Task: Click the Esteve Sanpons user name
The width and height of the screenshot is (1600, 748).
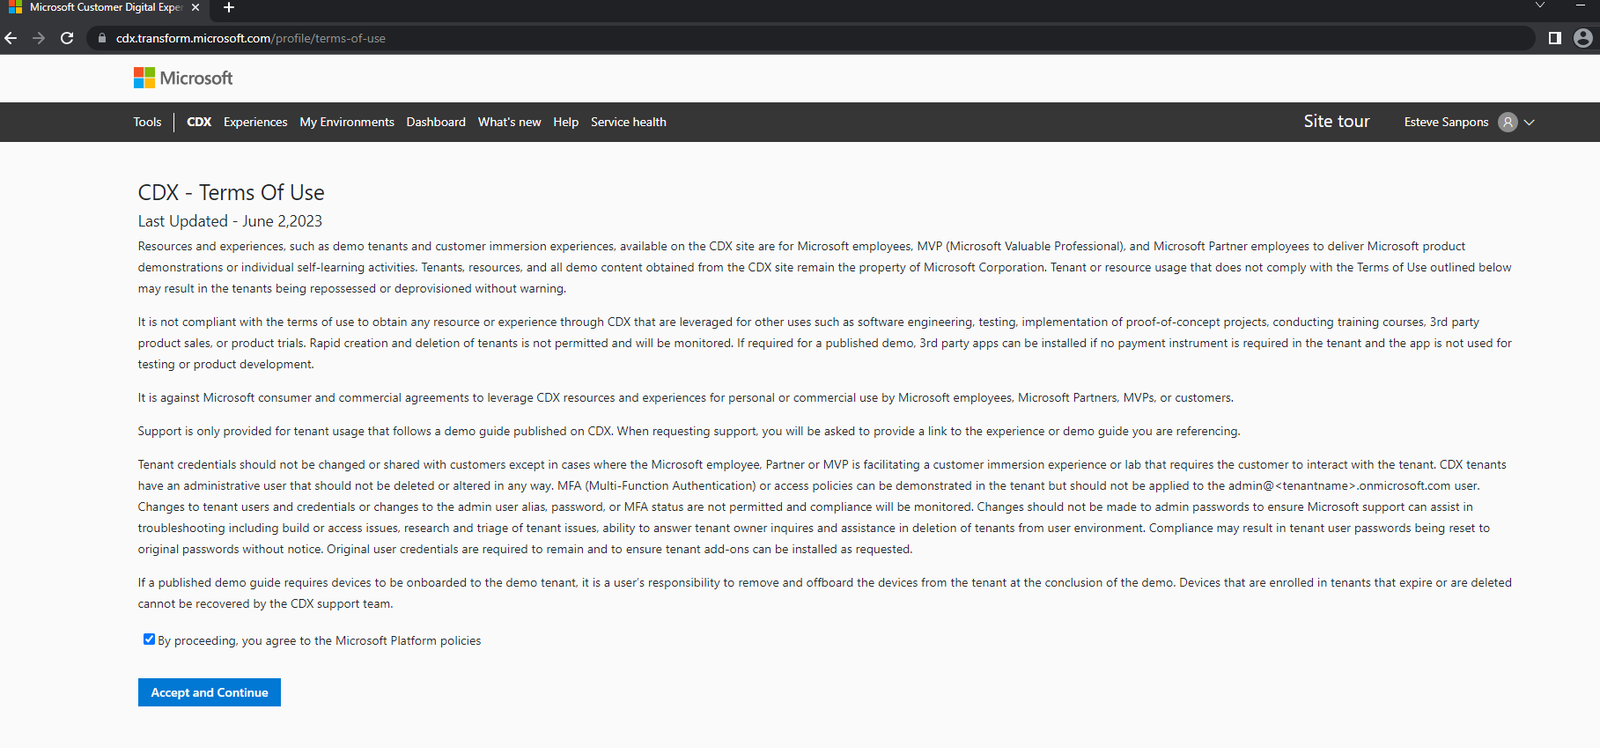Action: (x=1446, y=122)
